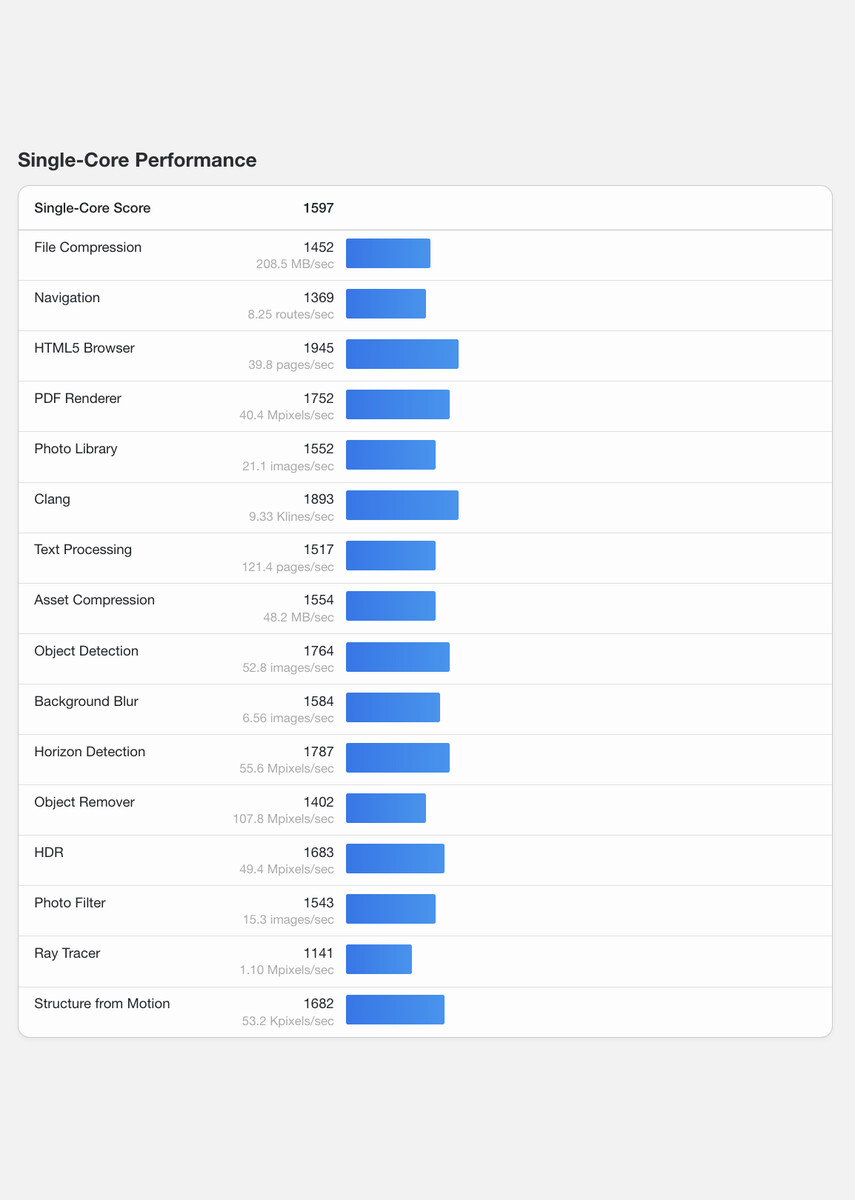Viewport: 855px width, 1200px height.
Task: Click the Single-Core Performance heading
Action: [137, 160]
